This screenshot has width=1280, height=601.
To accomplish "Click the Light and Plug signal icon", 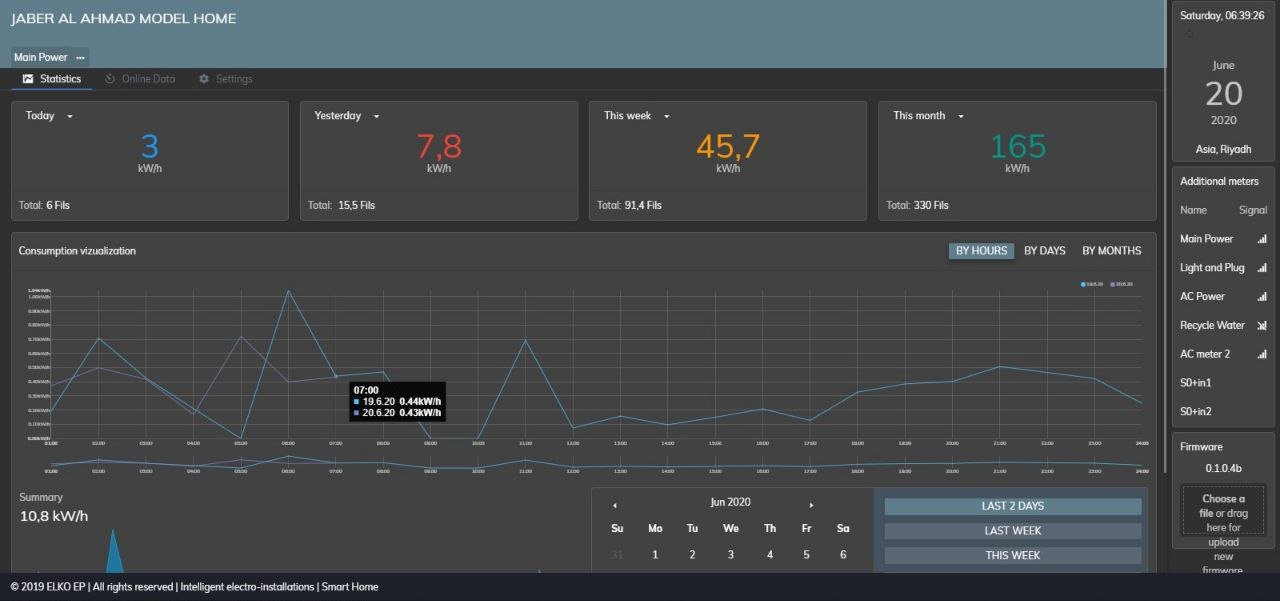I will coord(1261,268).
